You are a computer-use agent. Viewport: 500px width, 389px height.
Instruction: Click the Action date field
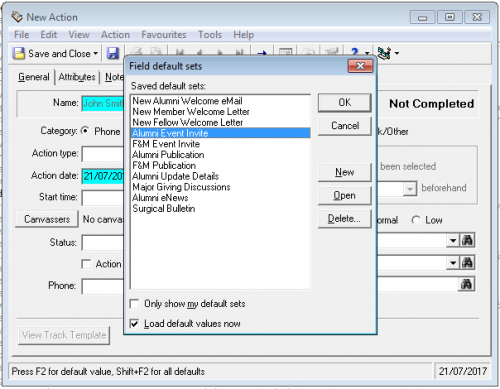tap(103, 176)
